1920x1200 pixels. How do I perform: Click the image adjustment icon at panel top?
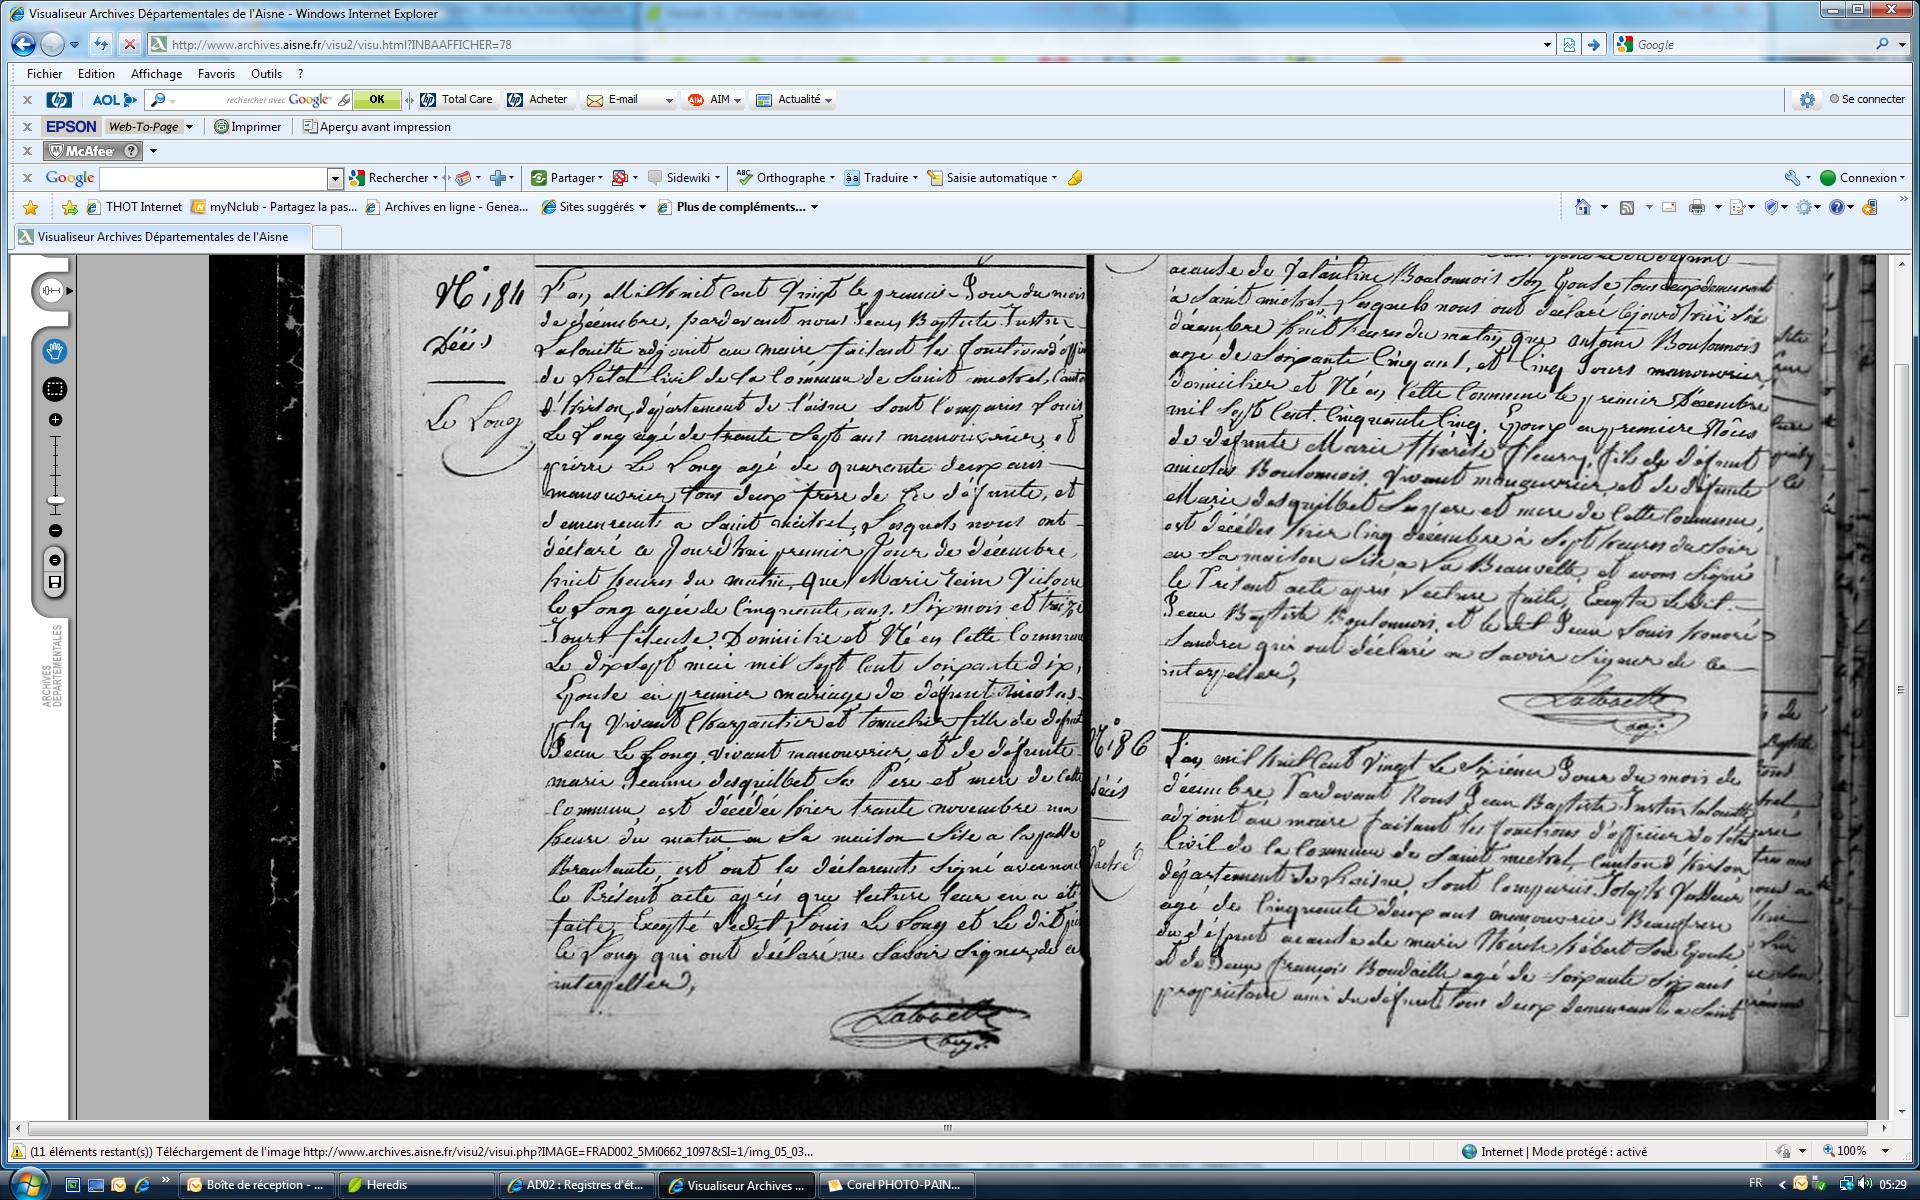point(52,291)
